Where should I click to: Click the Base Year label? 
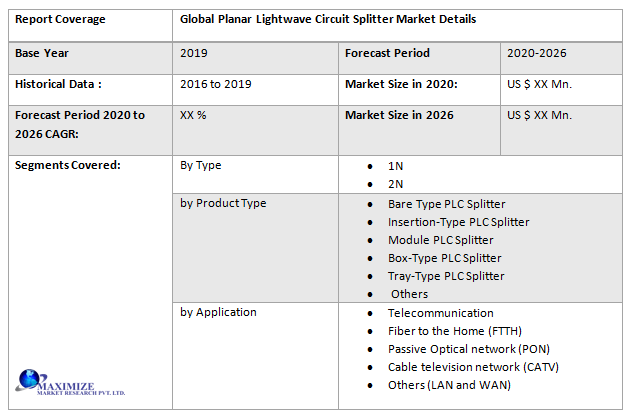click(44, 53)
